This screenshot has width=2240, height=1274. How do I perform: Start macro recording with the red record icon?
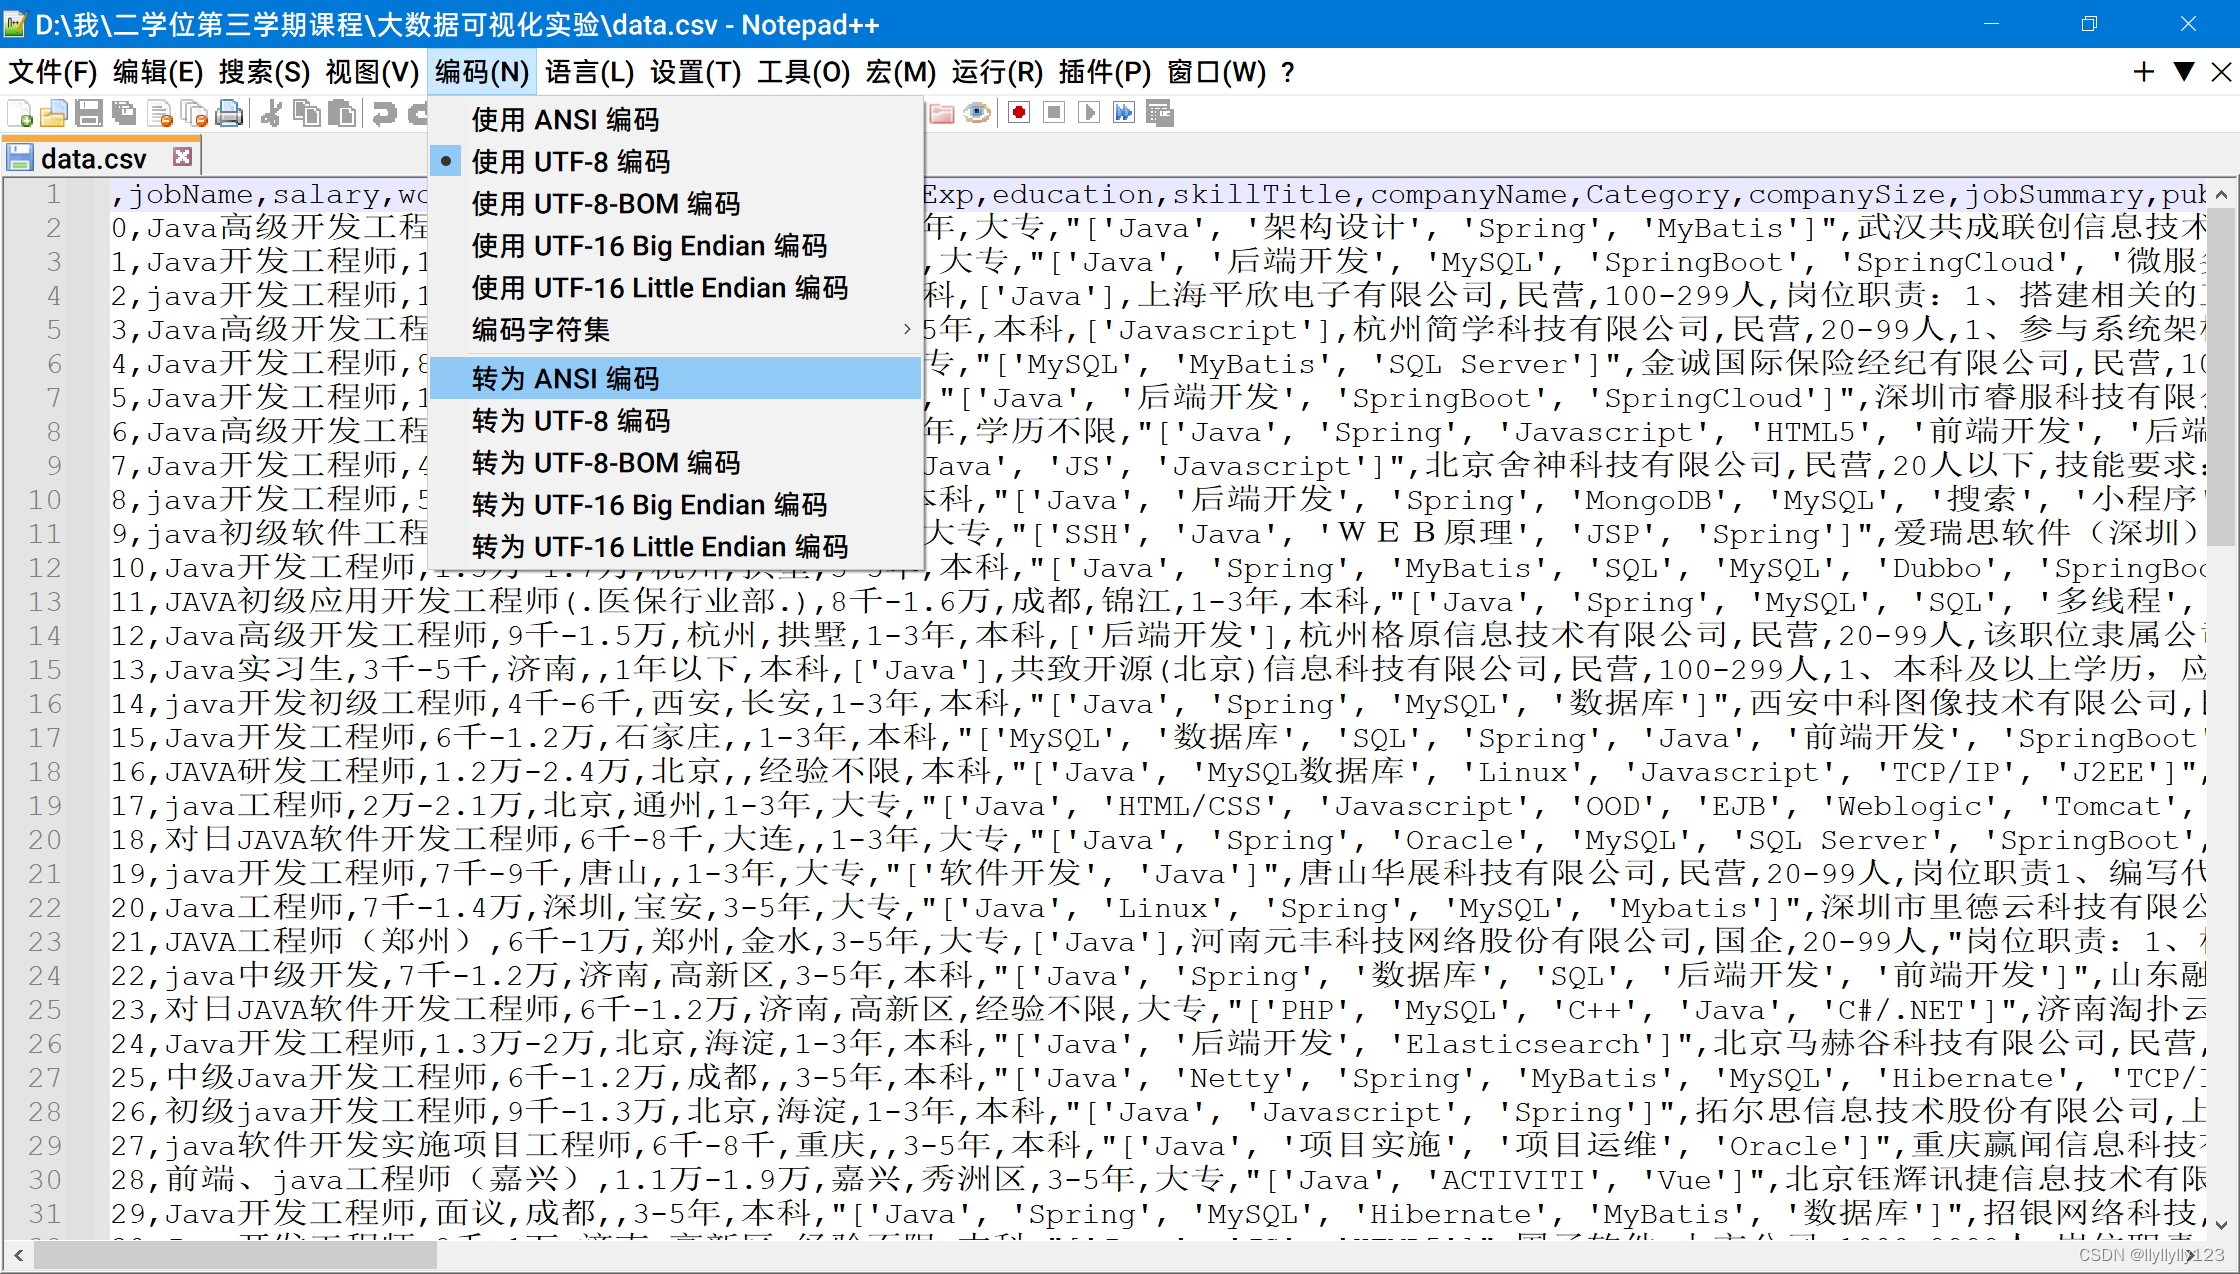(1018, 113)
